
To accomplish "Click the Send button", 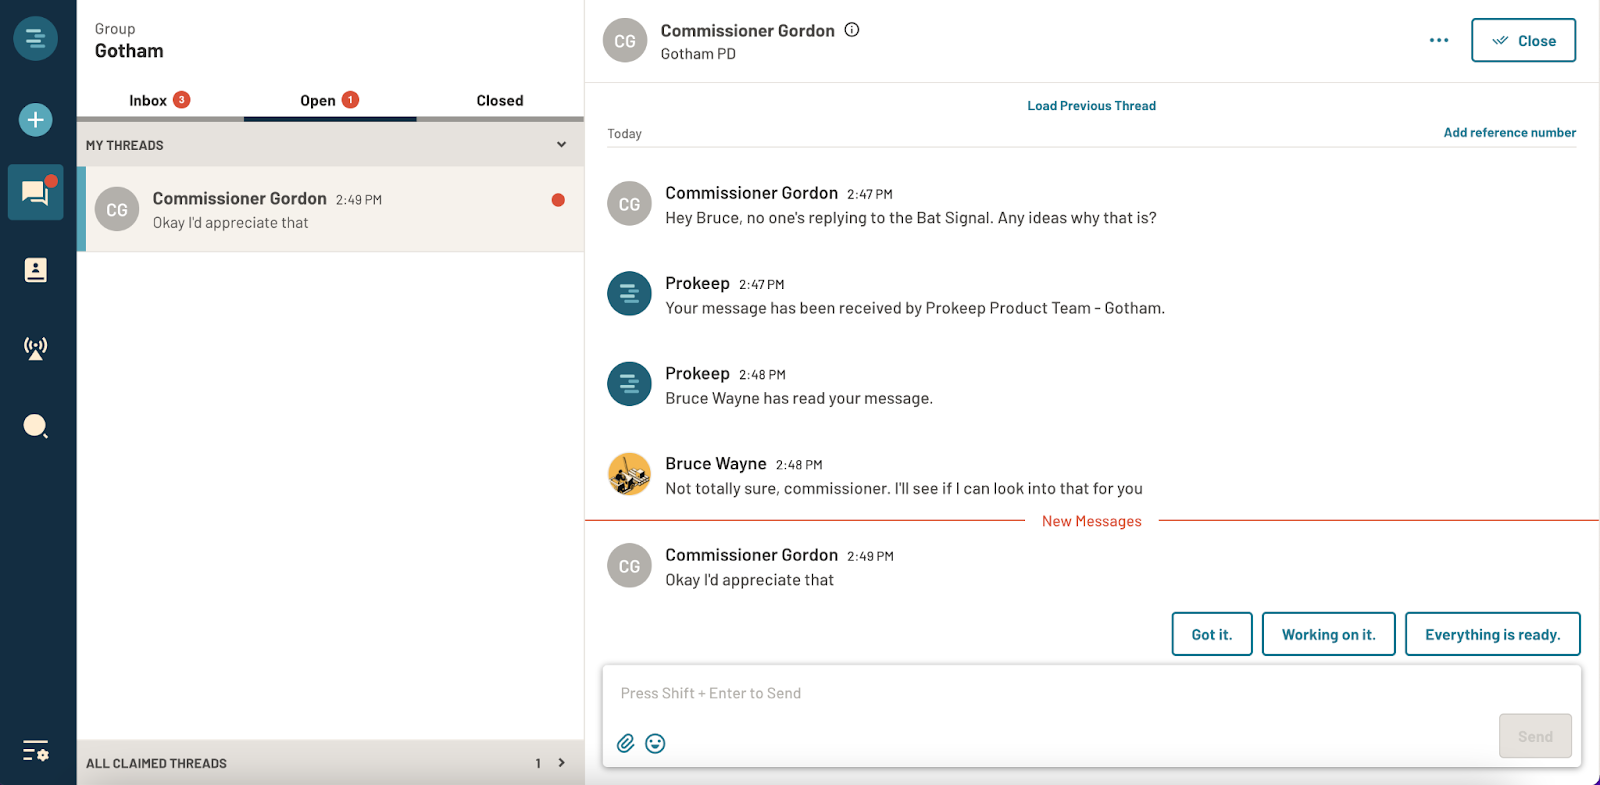I will [1535, 736].
